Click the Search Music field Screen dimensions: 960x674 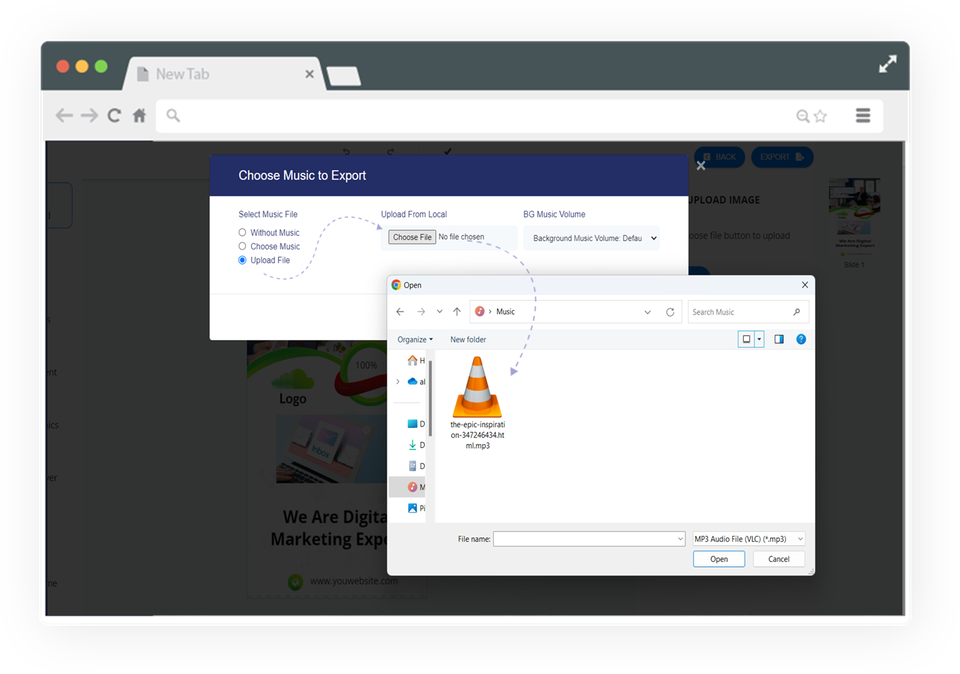click(748, 312)
